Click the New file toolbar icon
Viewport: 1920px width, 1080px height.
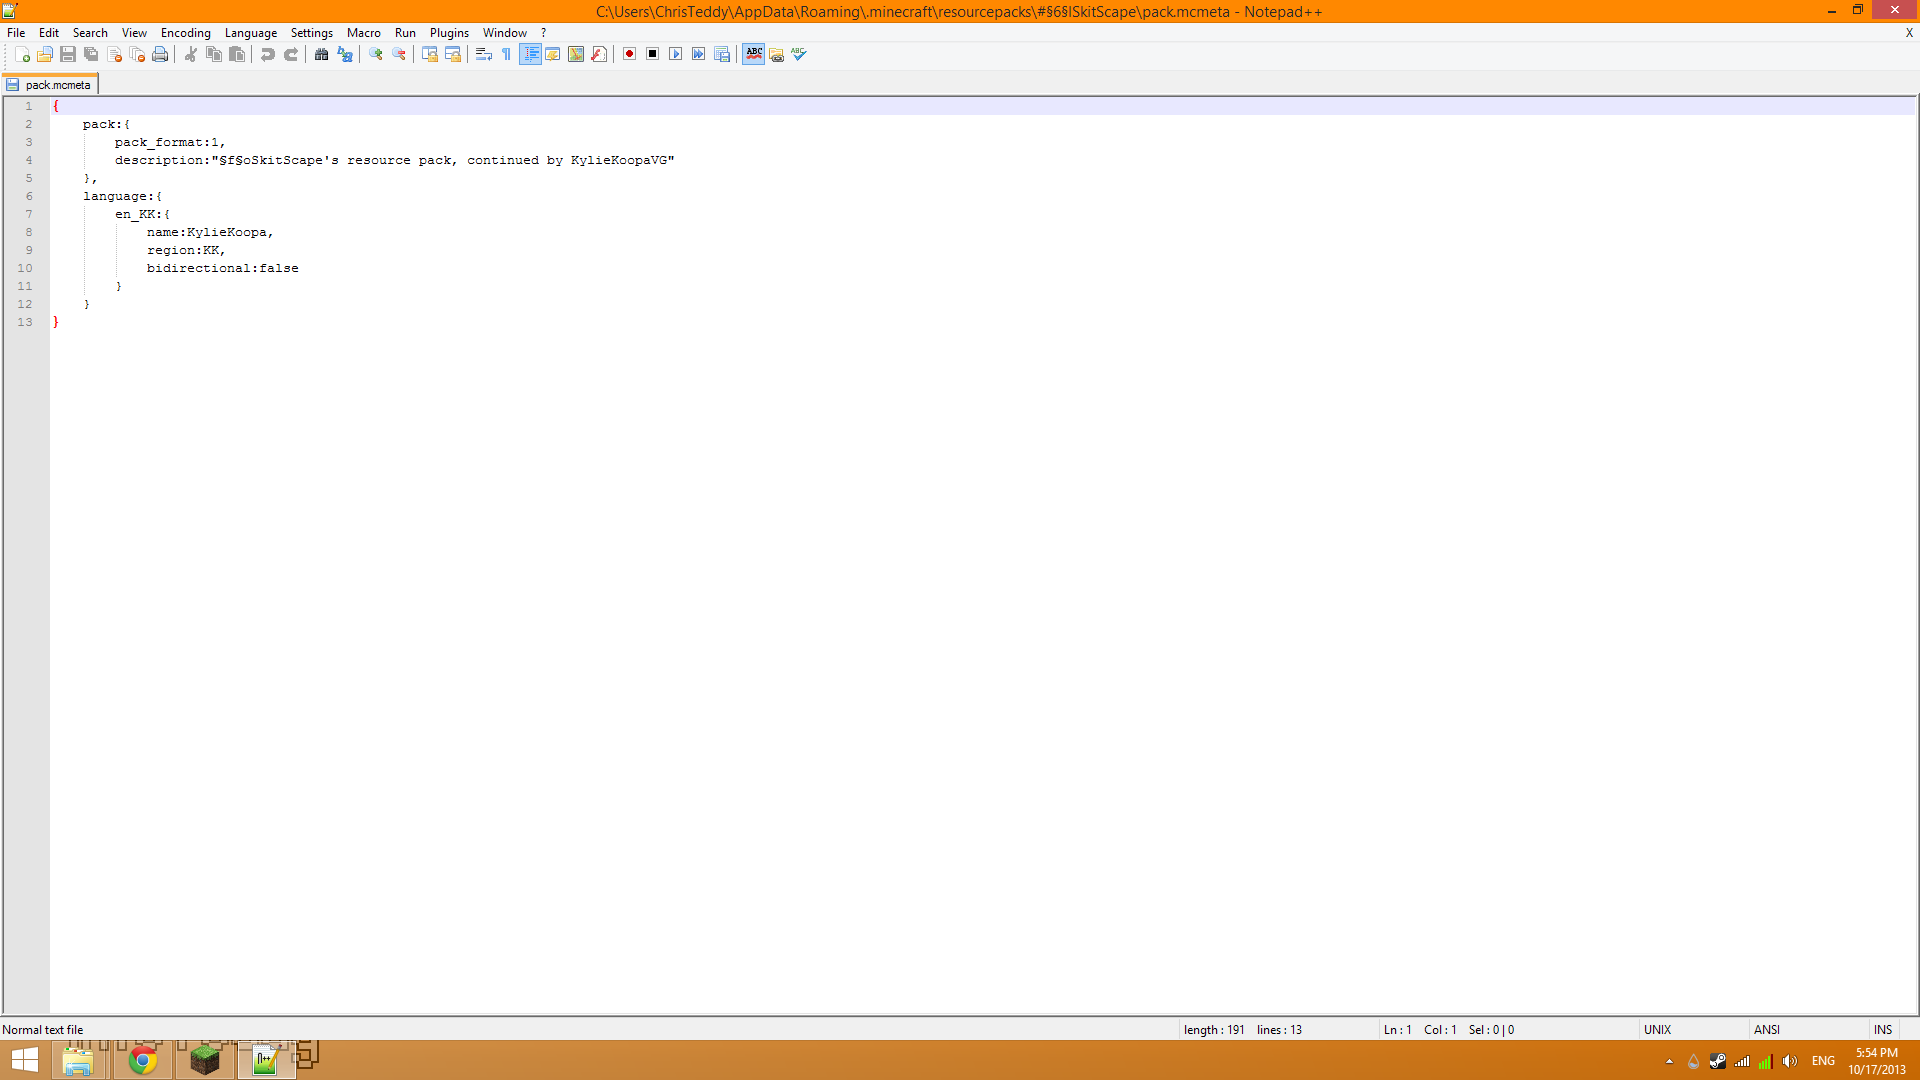coord(22,54)
